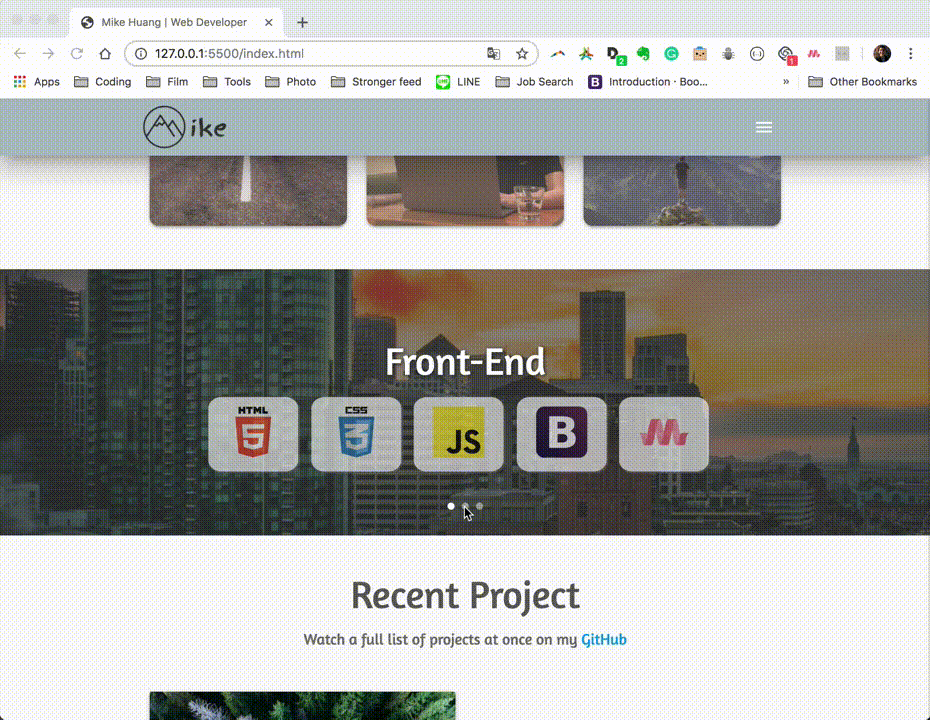This screenshot has width=930, height=720.
Task: Click the HTML5 skill icon
Action: pyautogui.click(x=253, y=434)
